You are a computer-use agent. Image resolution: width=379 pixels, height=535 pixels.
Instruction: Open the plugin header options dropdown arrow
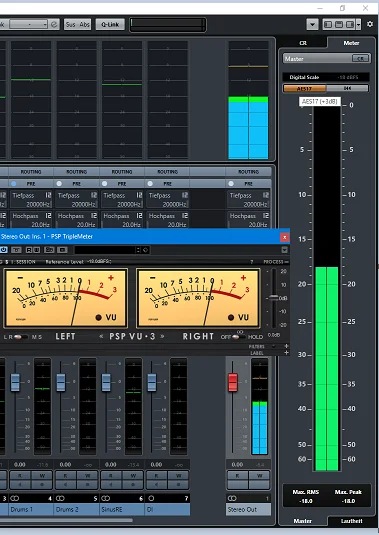pyautogui.click(x=285, y=250)
